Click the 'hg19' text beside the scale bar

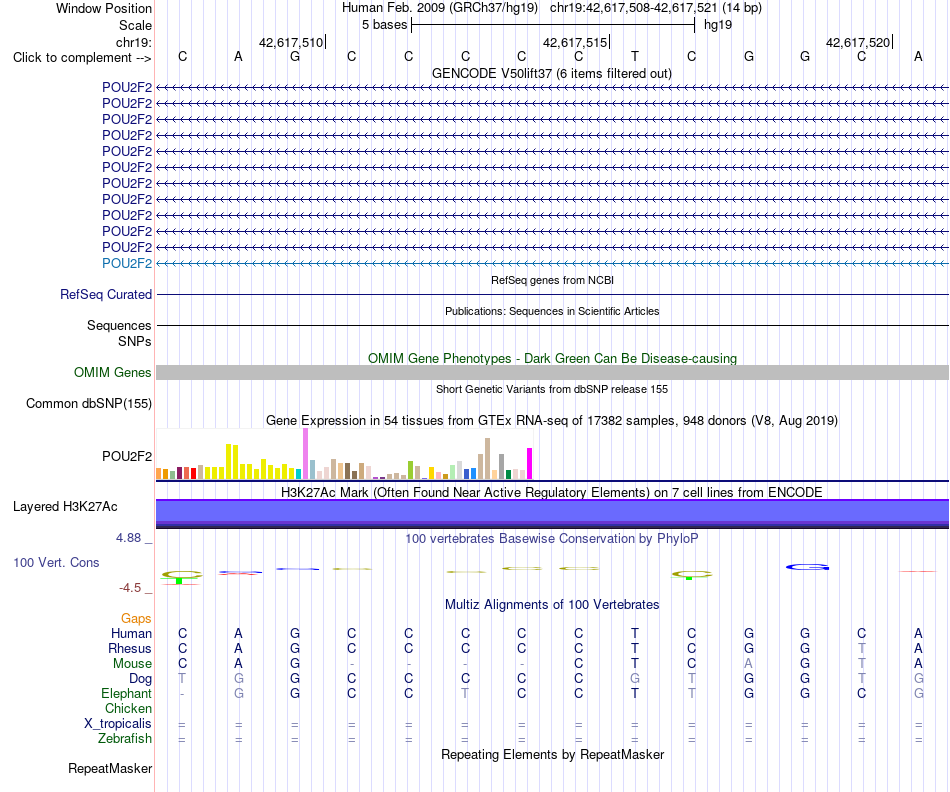tap(718, 25)
